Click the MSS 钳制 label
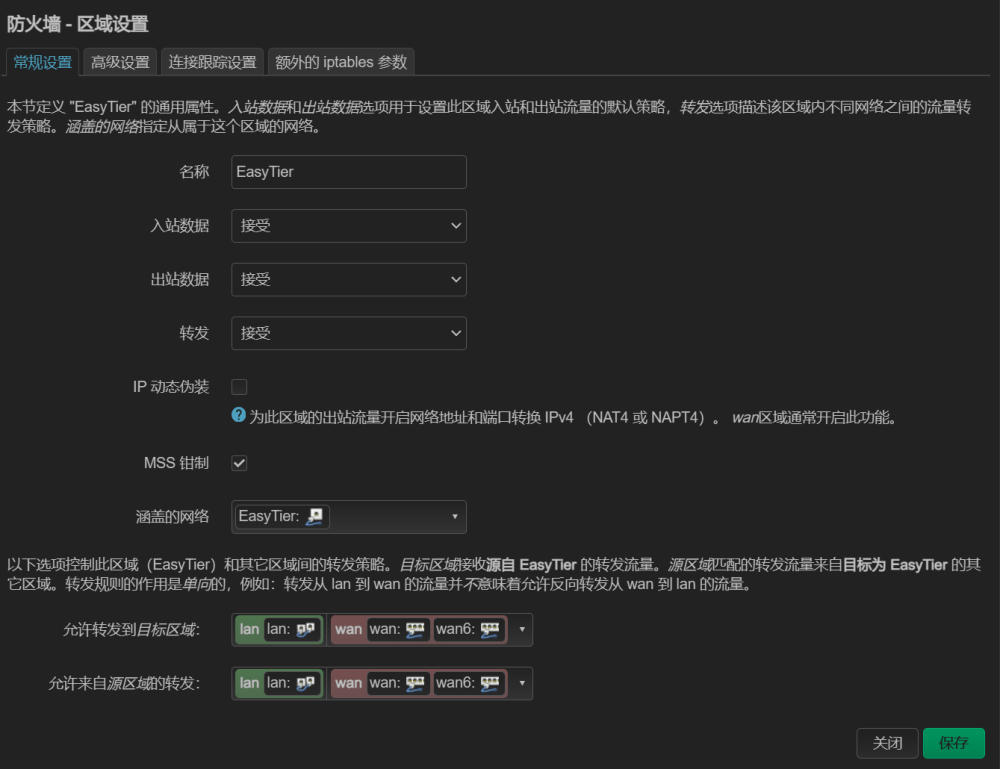The width and height of the screenshot is (1000, 769). pyautogui.click(x=176, y=464)
